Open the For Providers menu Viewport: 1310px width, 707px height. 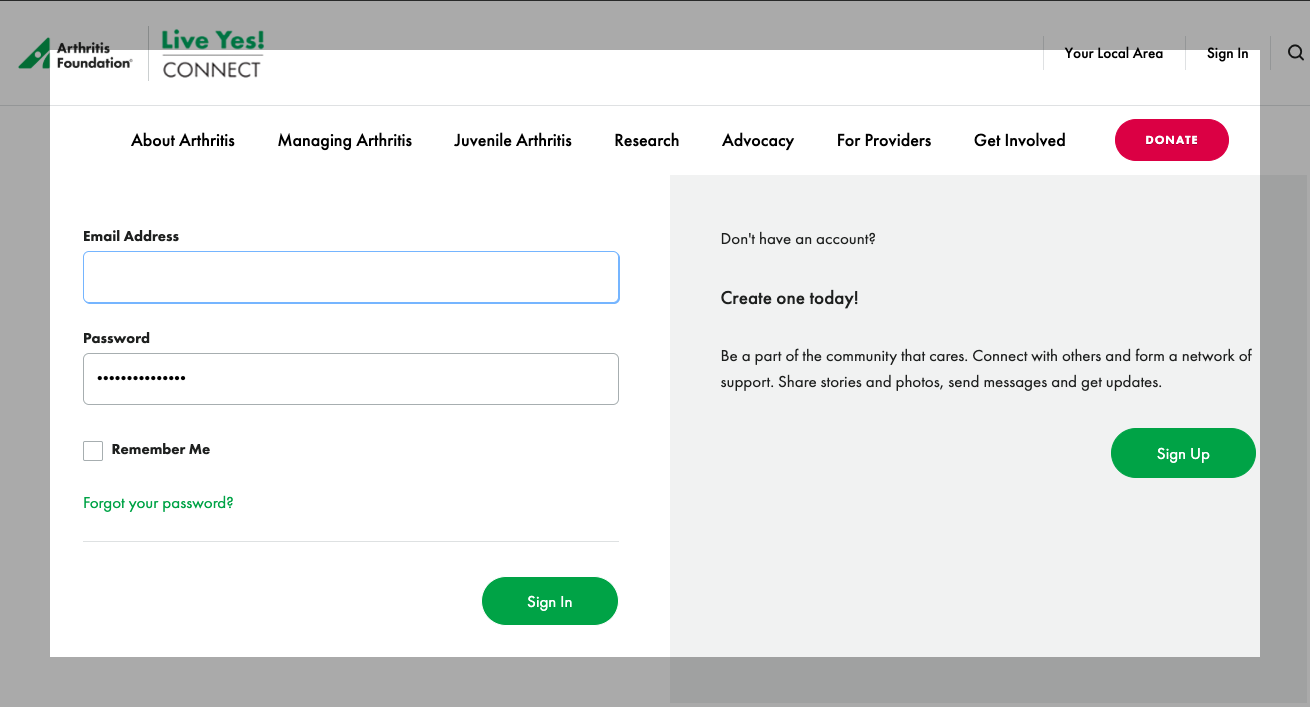pos(884,141)
